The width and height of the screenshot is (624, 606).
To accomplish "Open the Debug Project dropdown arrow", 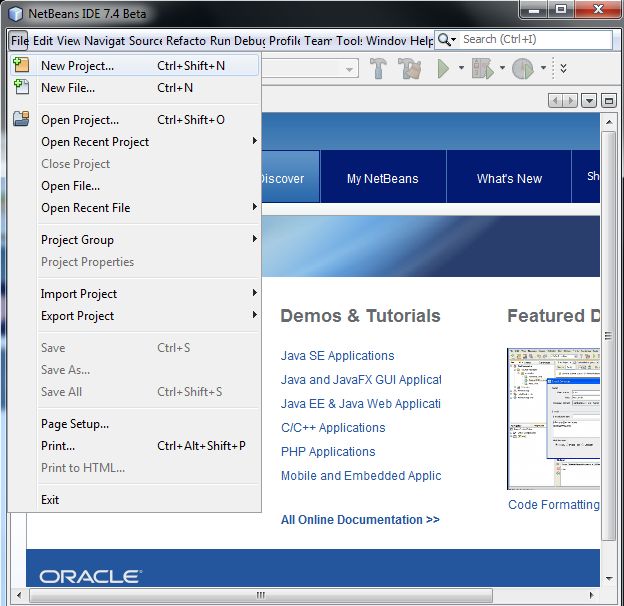I will pyautogui.click(x=502, y=68).
